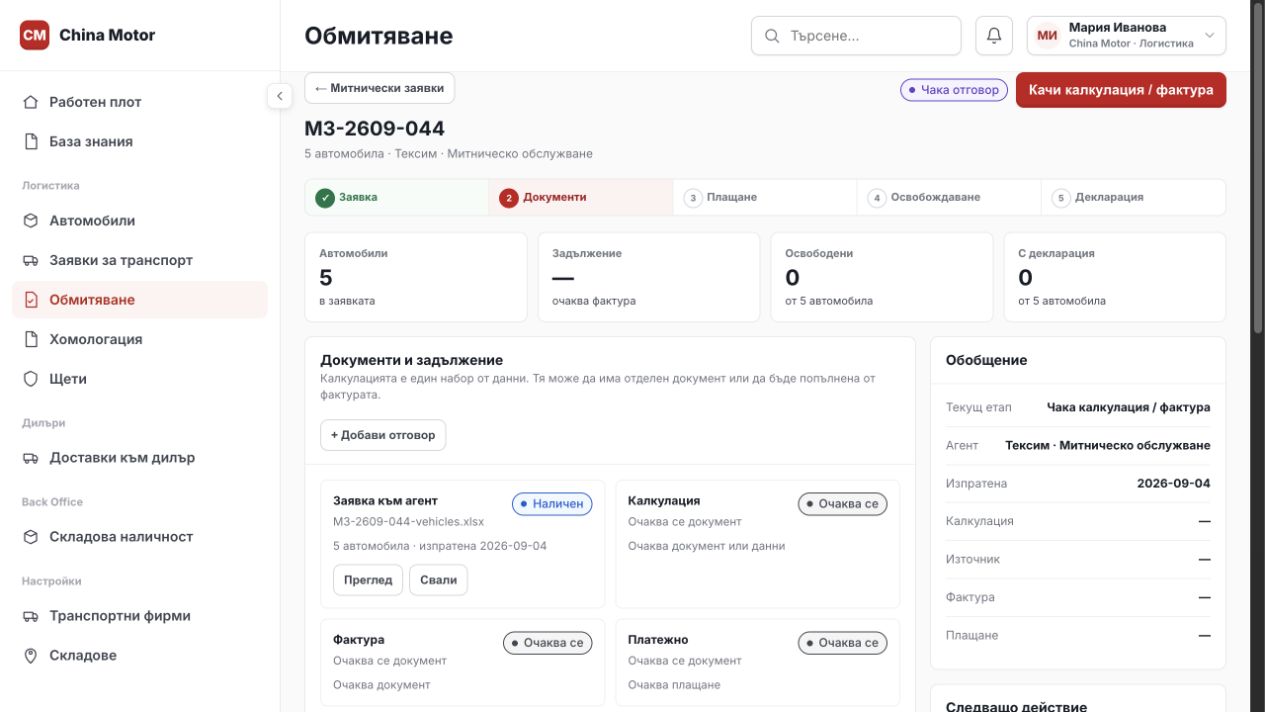Click the box icon beside Складова наличност
The image size is (1265, 712).
[31, 537]
